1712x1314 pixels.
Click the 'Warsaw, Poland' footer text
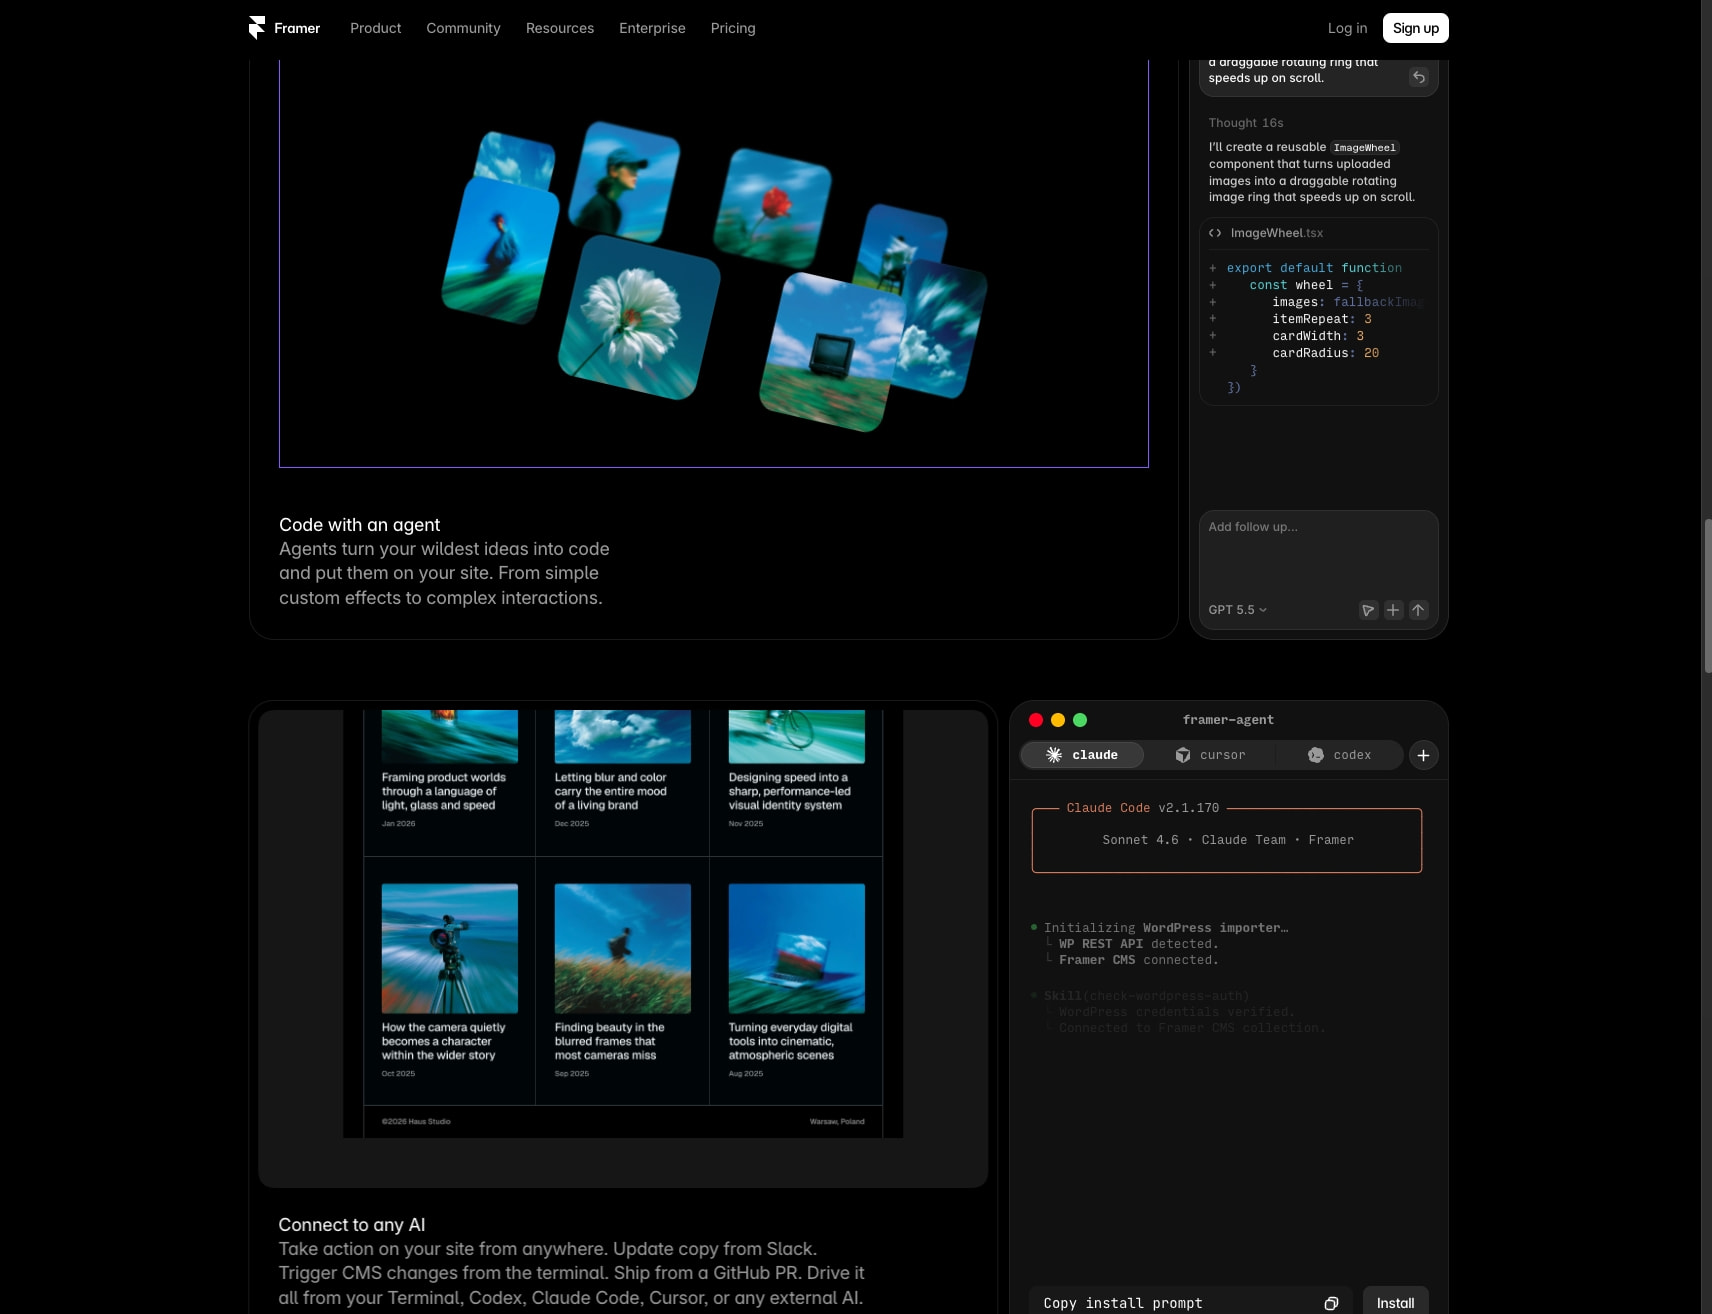click(837, 1121)
